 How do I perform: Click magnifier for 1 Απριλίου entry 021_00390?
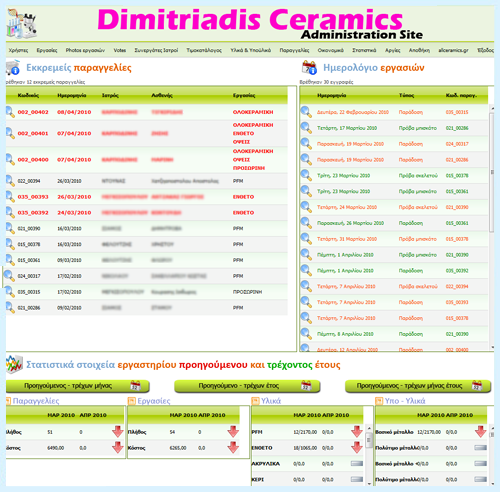tap(306, 255)
